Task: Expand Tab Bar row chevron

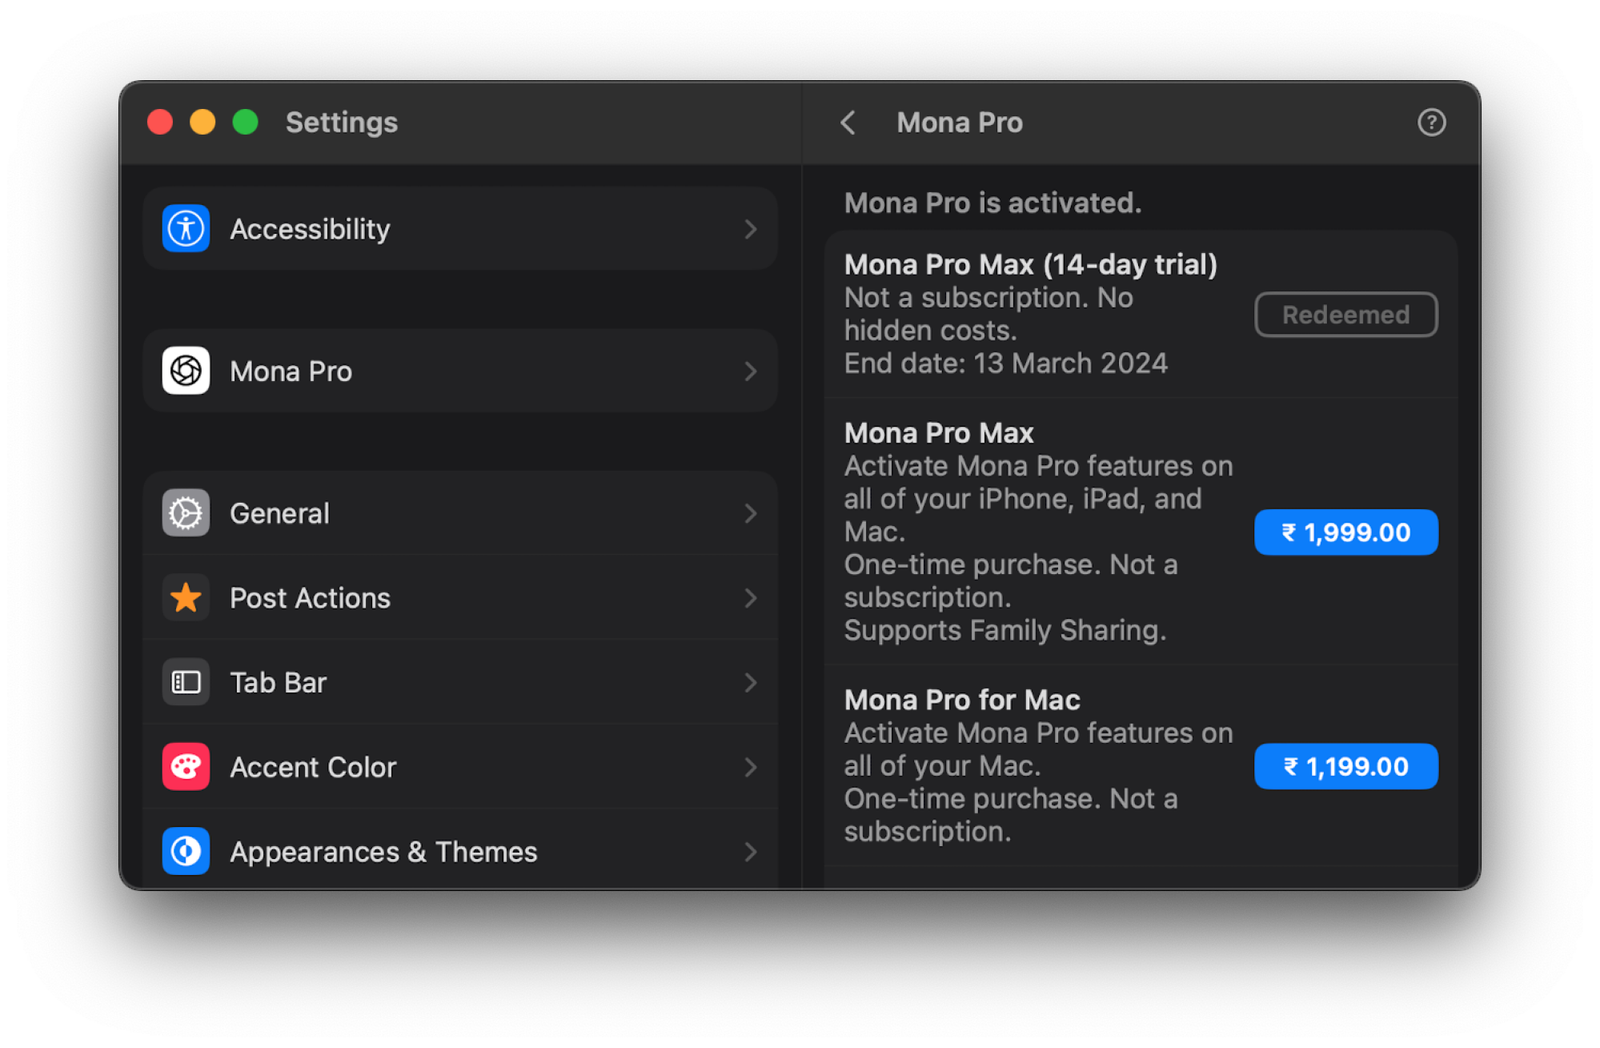Action: click(x=750, y=682)
